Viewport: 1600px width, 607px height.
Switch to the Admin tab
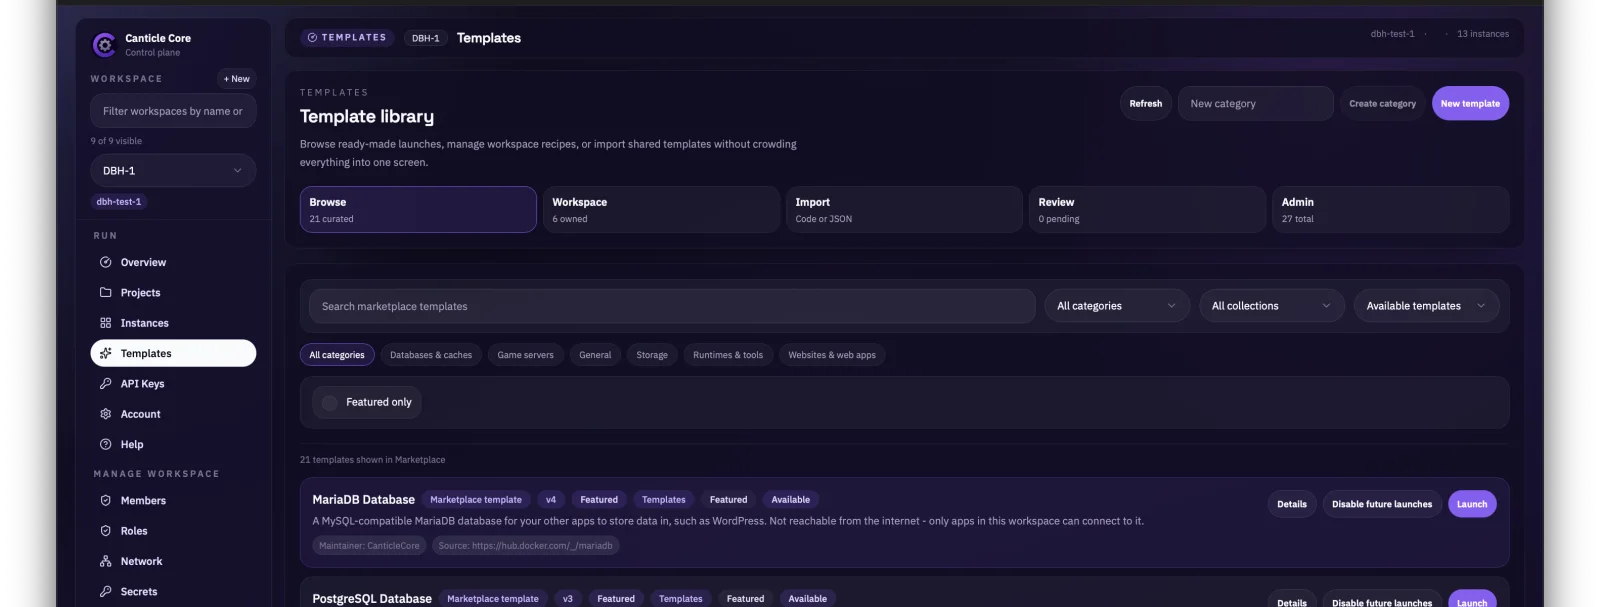[1390, 209]
